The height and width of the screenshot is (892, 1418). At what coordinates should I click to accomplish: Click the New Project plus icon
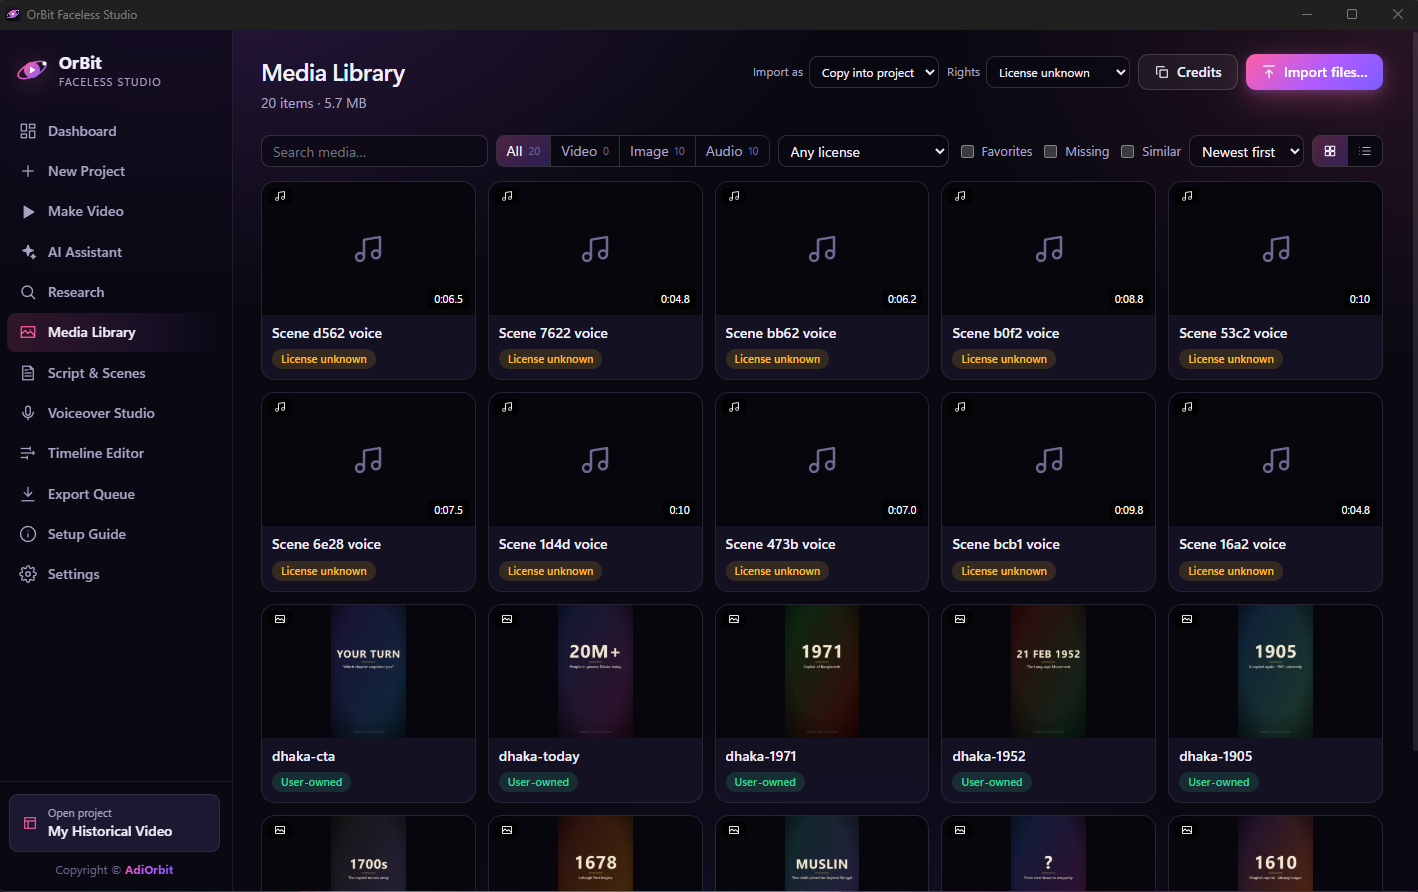coord(28,171)
